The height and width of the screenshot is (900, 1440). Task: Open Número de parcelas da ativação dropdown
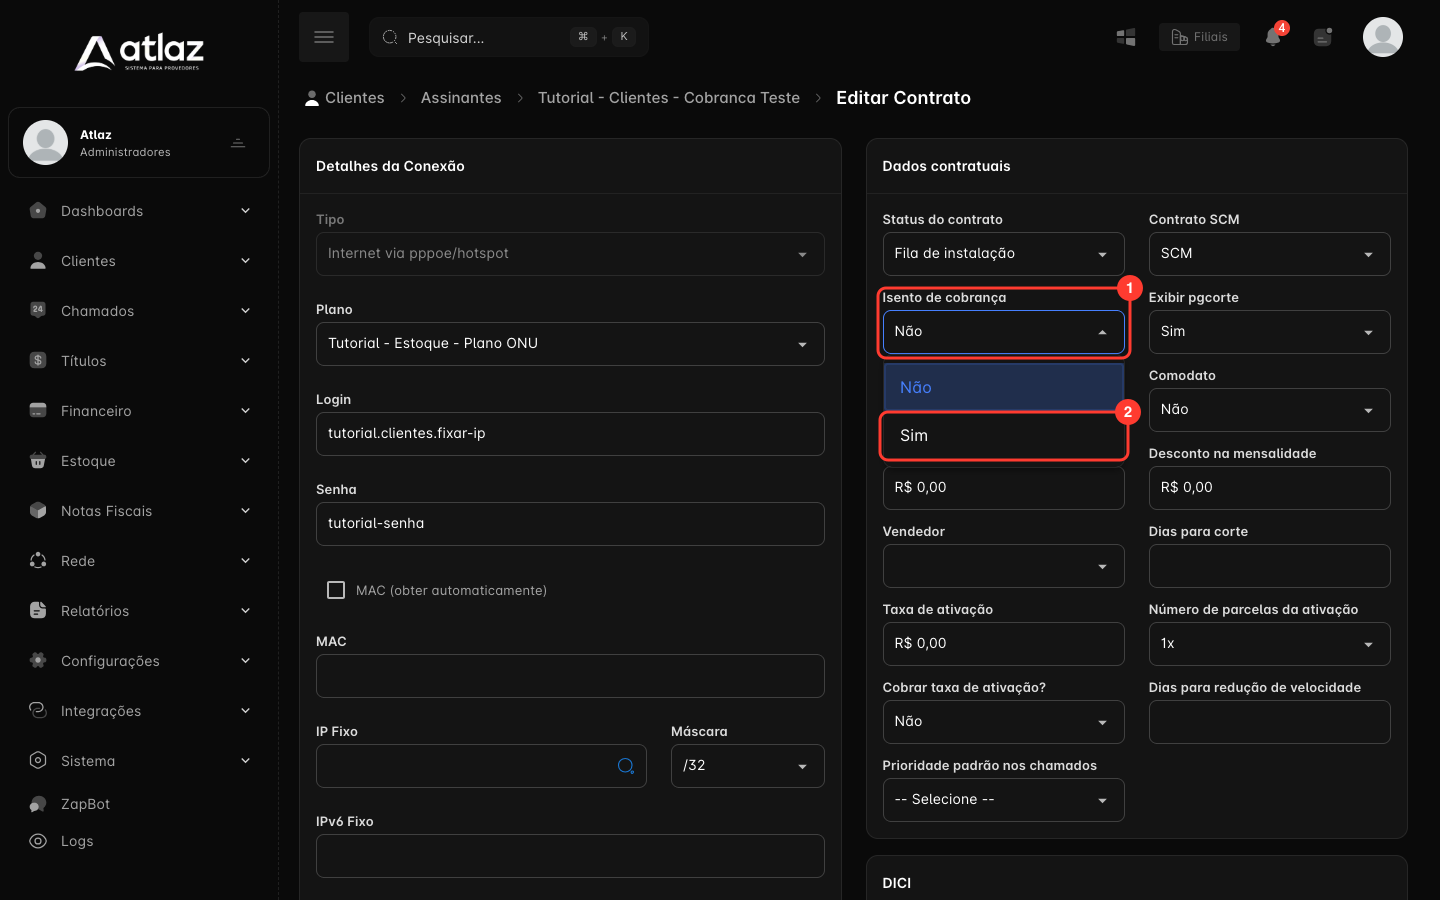(x=1269, y=644)
